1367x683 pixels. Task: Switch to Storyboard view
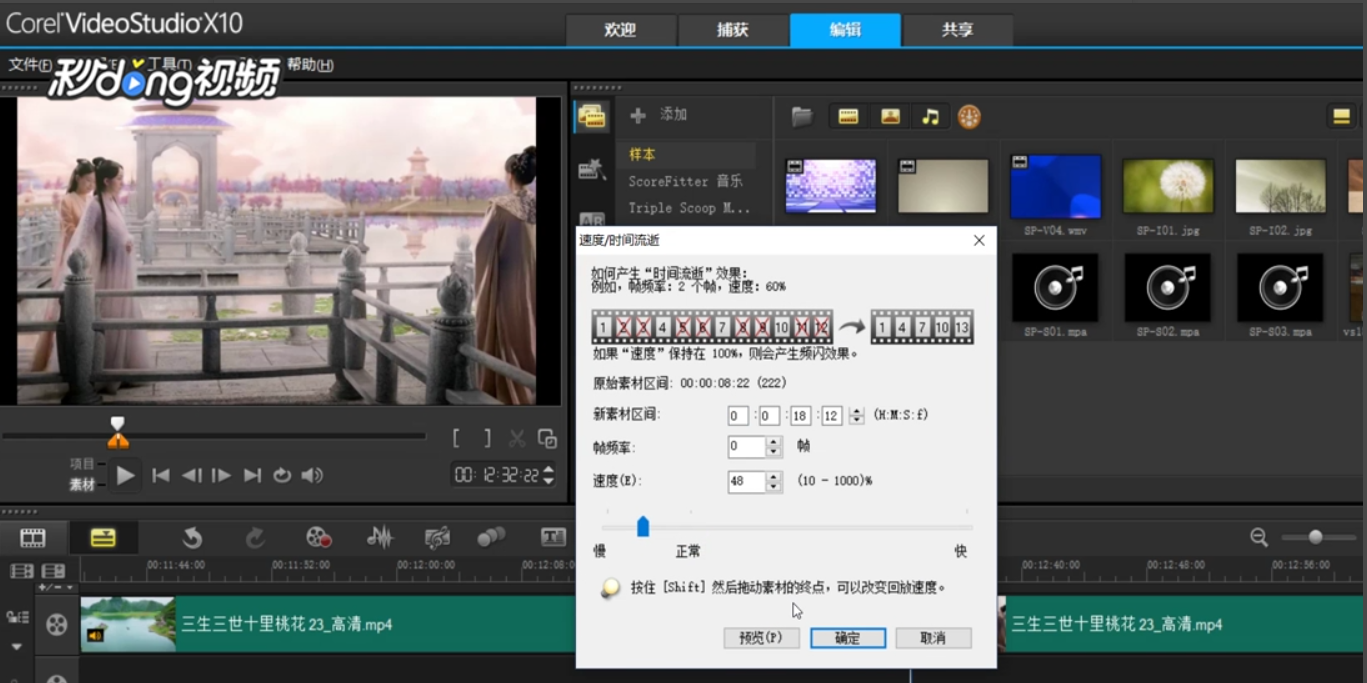[x=33, y=538]
